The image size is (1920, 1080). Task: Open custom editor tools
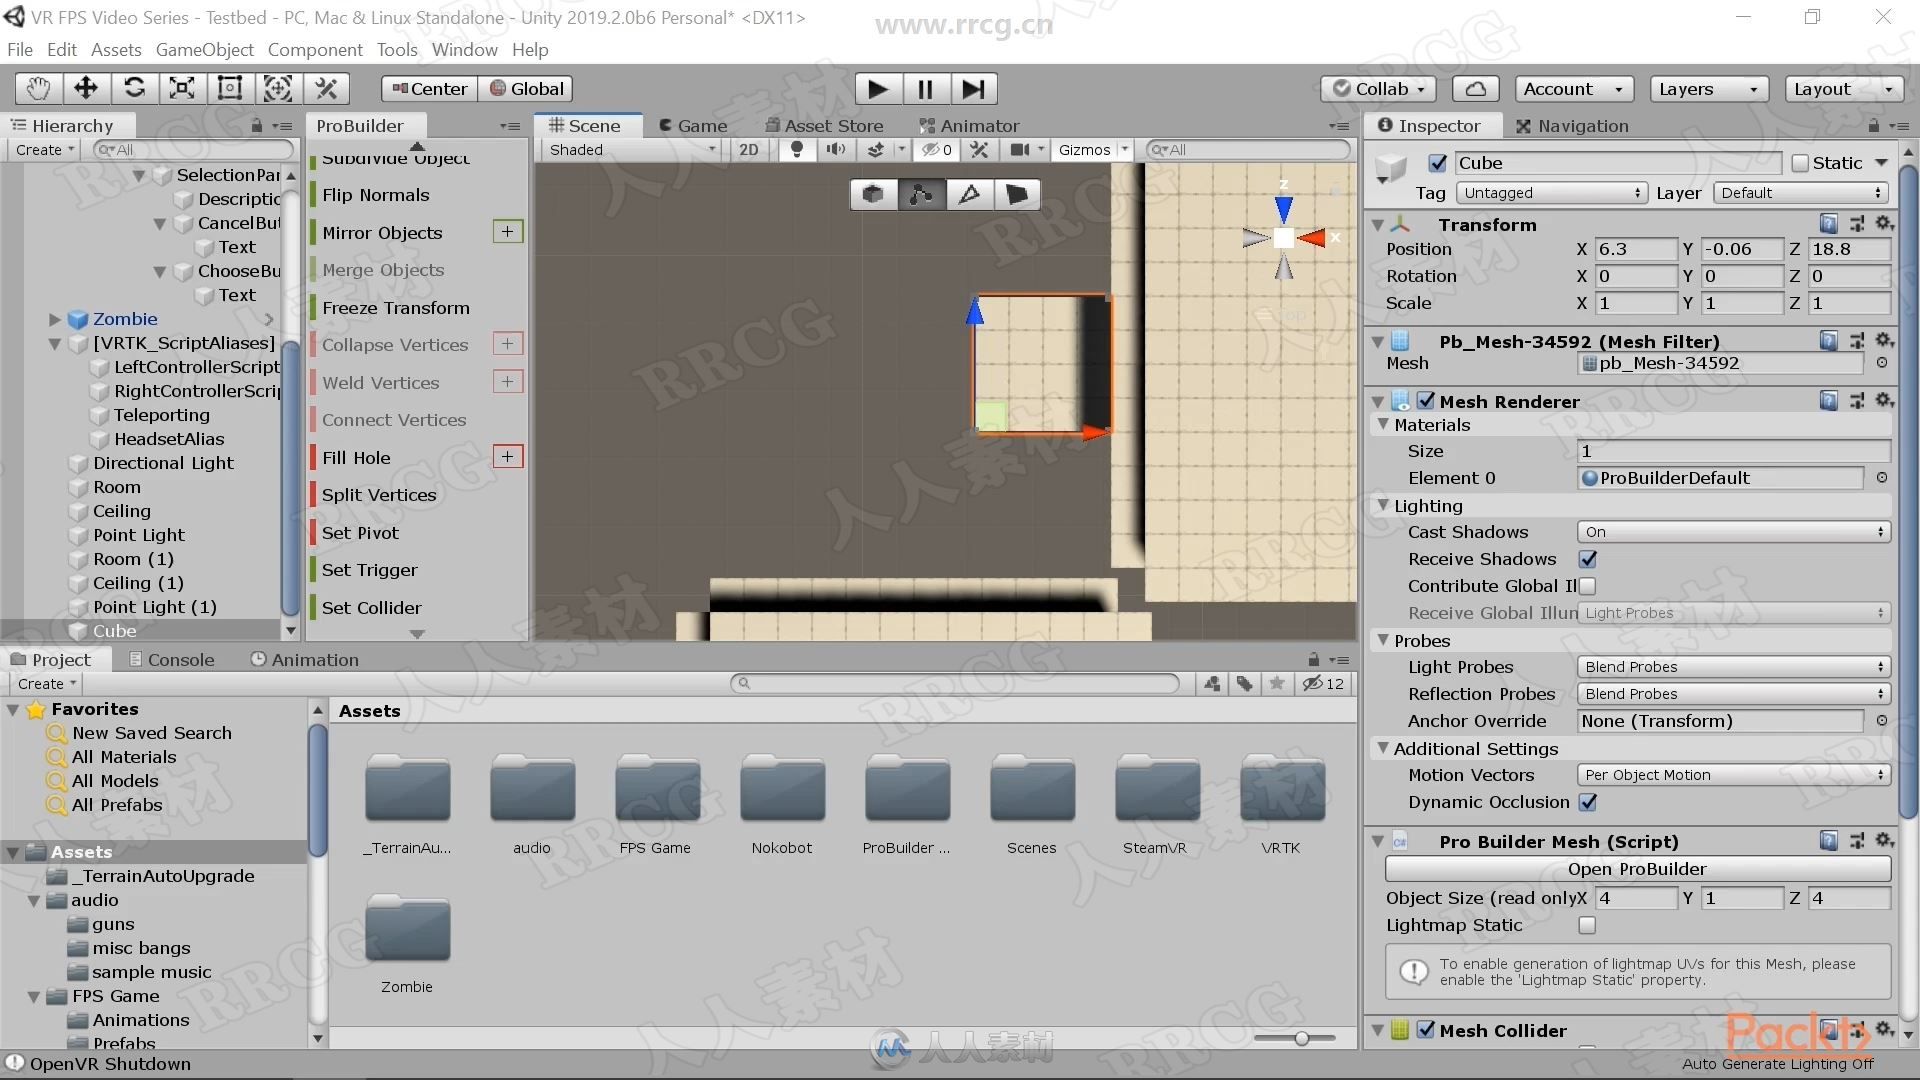(326, 89)
